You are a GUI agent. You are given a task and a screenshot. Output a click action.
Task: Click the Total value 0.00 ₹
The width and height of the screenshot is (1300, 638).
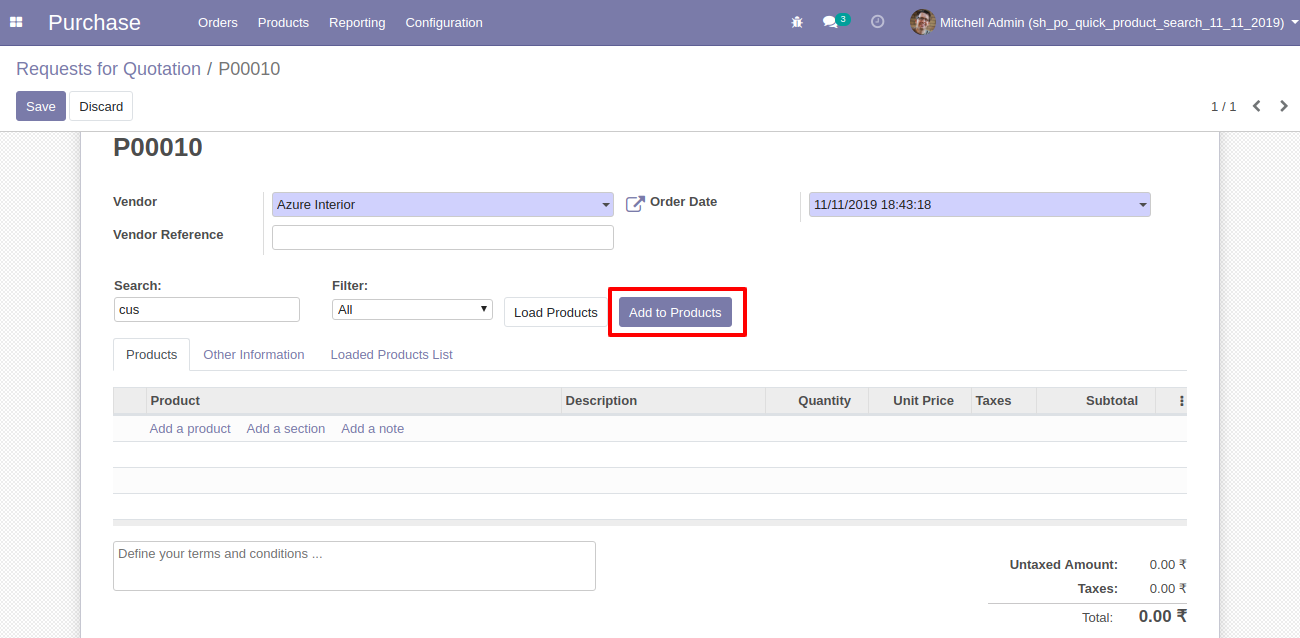pyautogui.click(x=1163, y=616)
